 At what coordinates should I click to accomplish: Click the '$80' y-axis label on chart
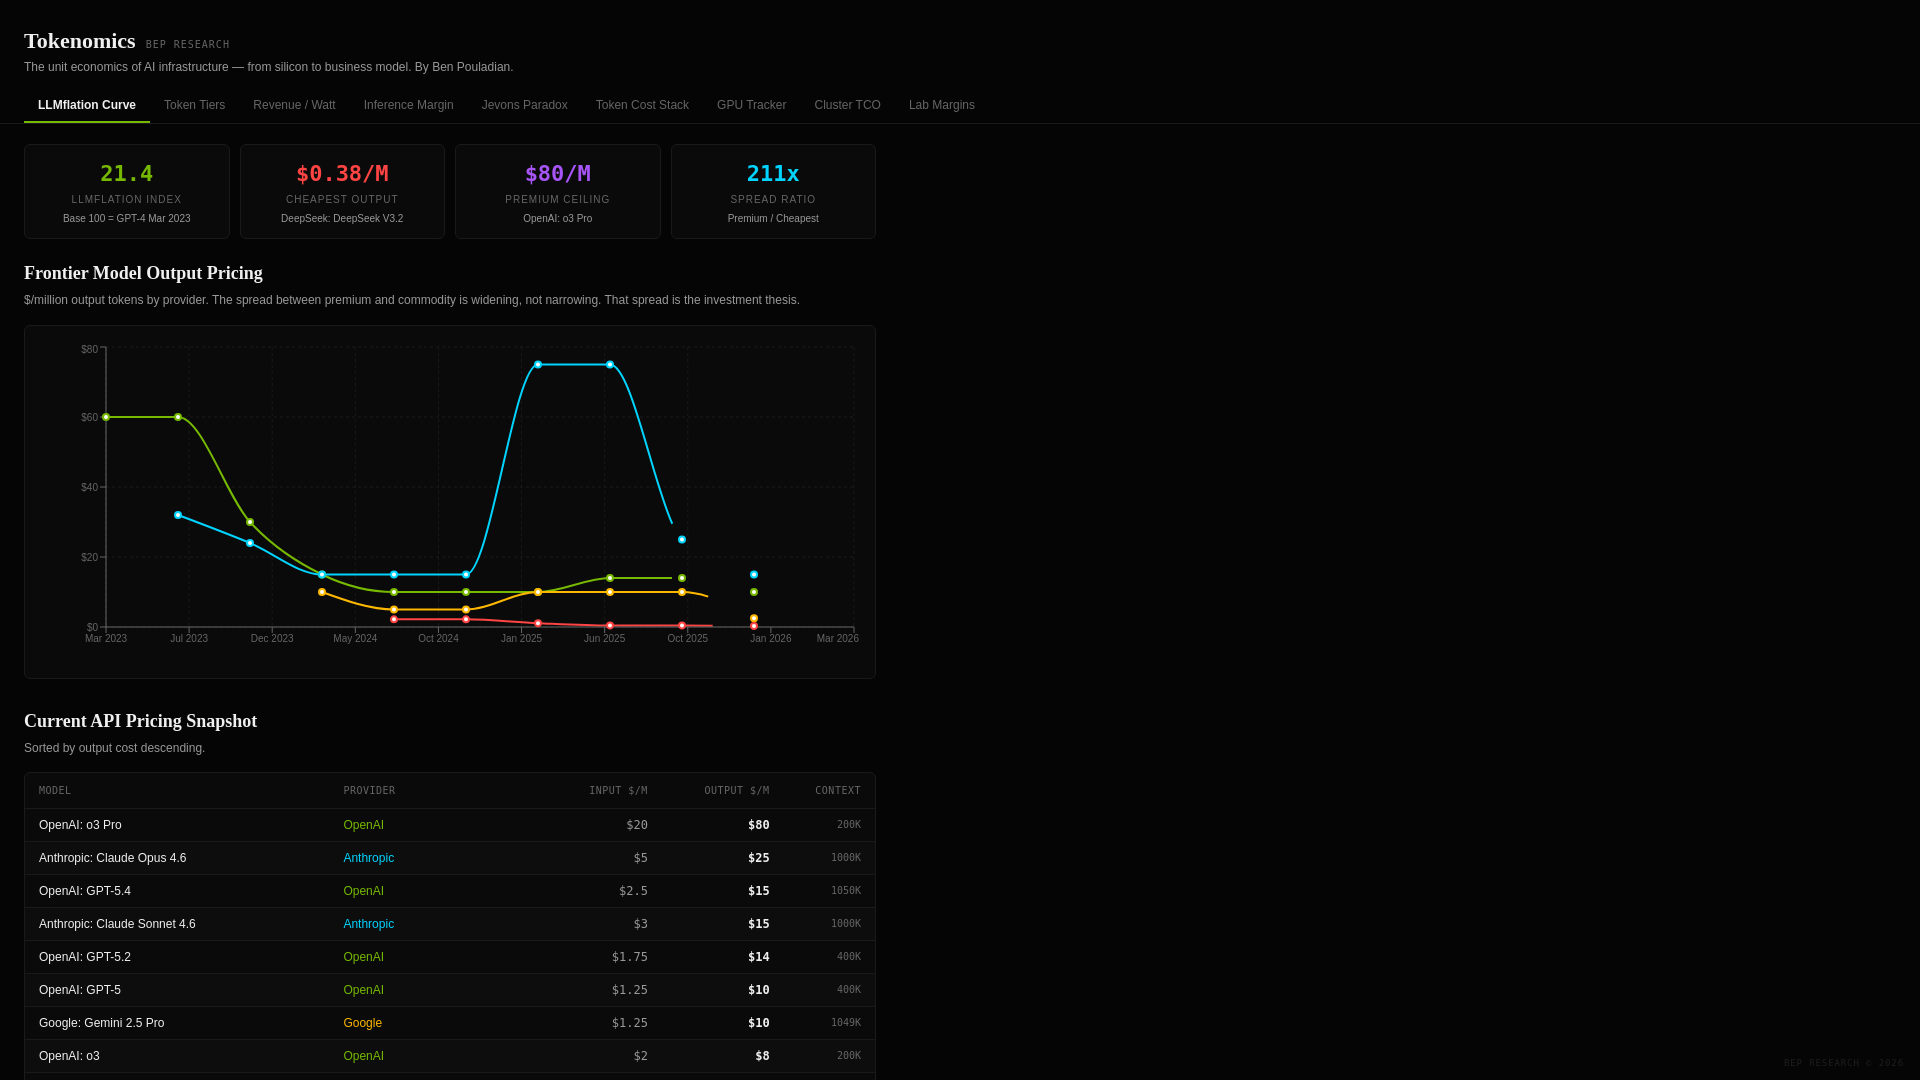[90, 350]
